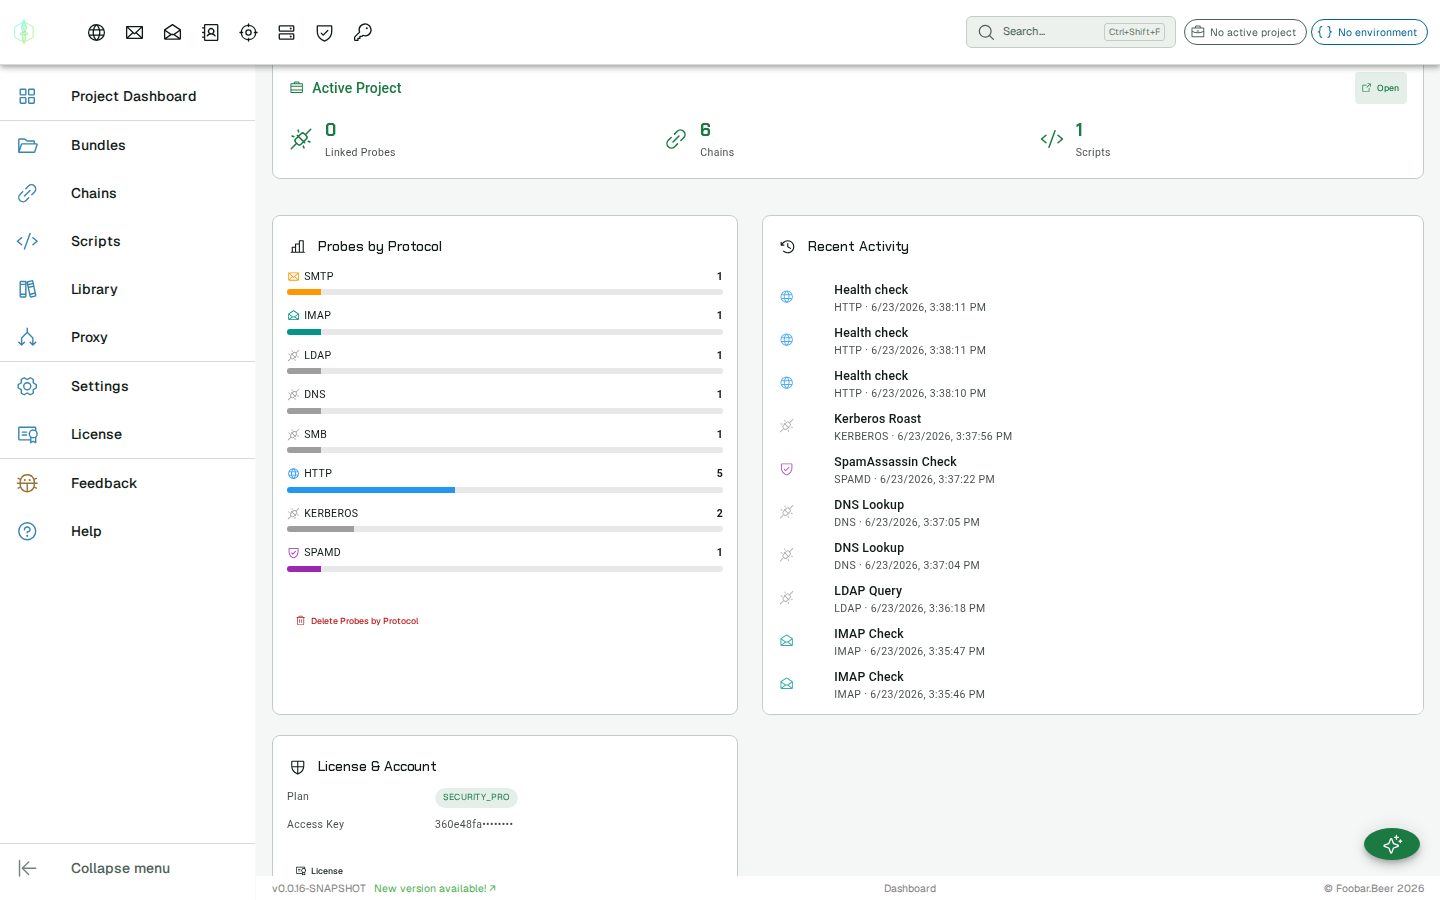Click Delete Probes by Protocol
1440x900 pixels.
point(357,621)
